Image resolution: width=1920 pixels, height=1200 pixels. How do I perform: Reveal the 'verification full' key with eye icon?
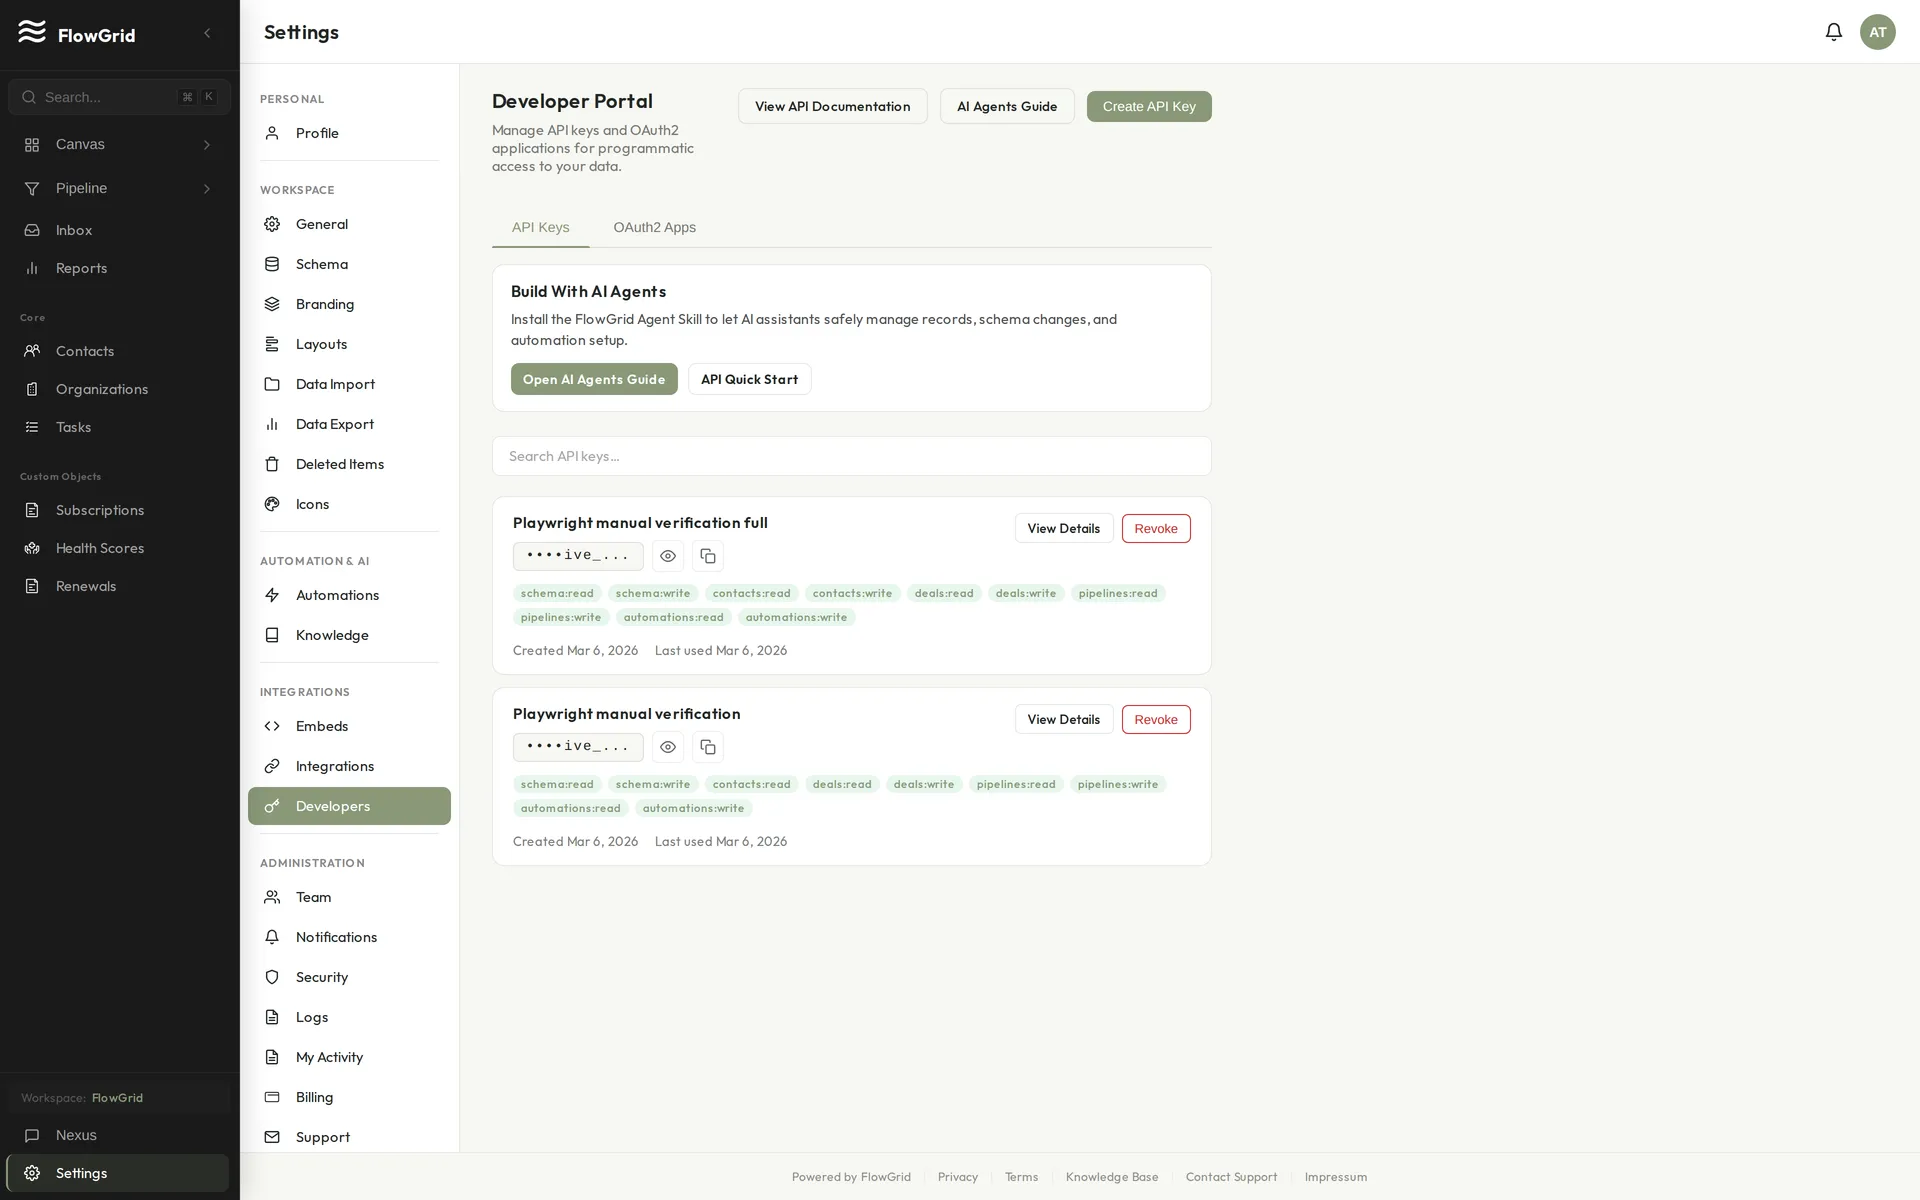pyautogui.click(x=668, y=556)
